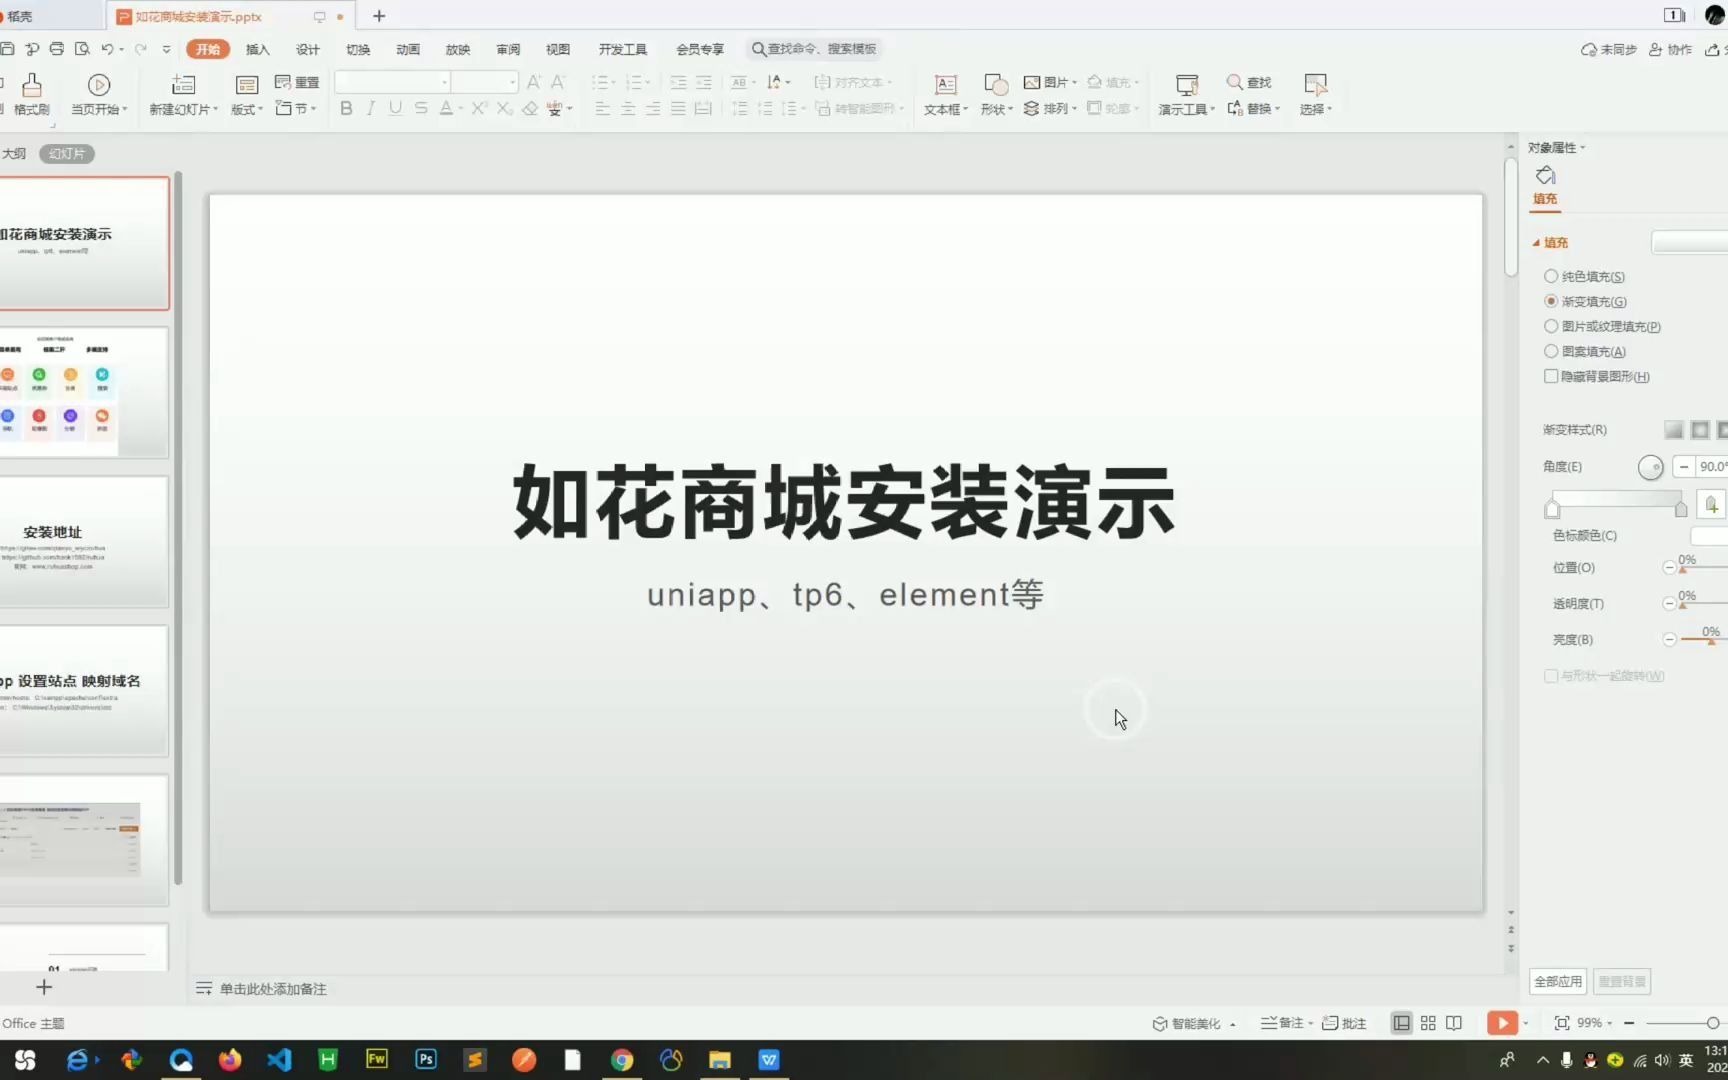The height and width of the screenshot is (1080, 1728).
Task: Open the Animations (动画) ribbon tab
Action: point(408,49)
